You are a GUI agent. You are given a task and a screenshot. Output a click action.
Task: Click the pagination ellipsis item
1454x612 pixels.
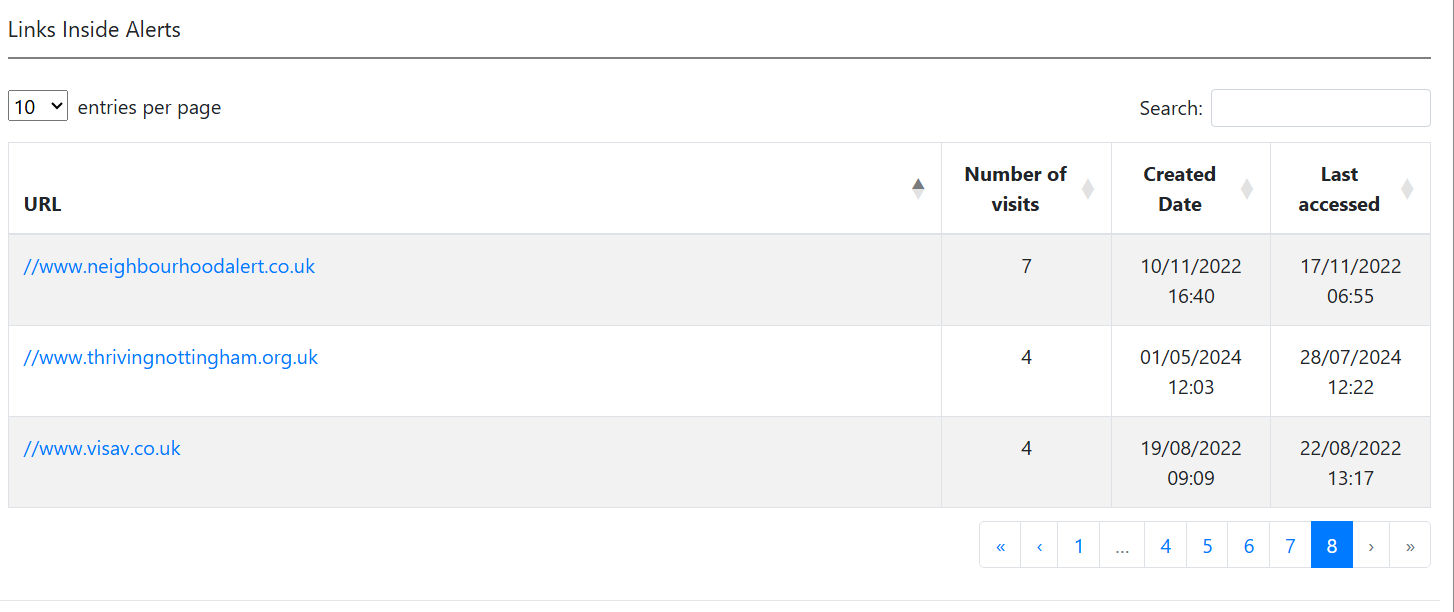click(x=1122, y=545)
